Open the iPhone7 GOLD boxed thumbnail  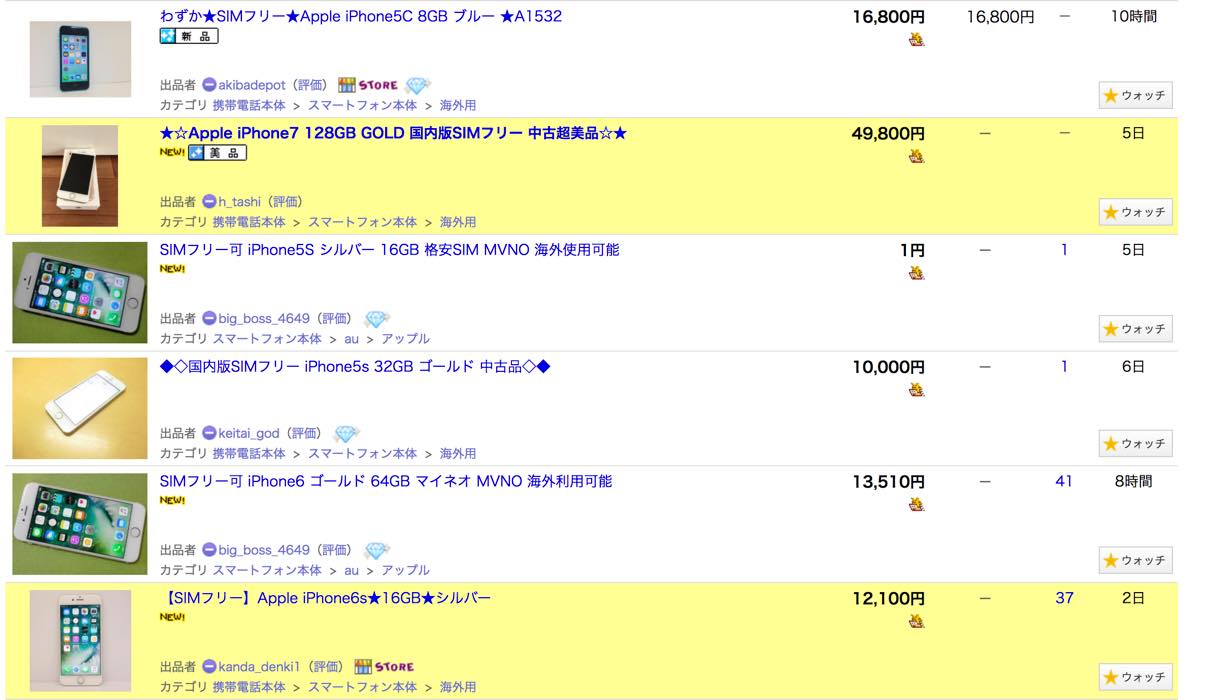point(80,176)
